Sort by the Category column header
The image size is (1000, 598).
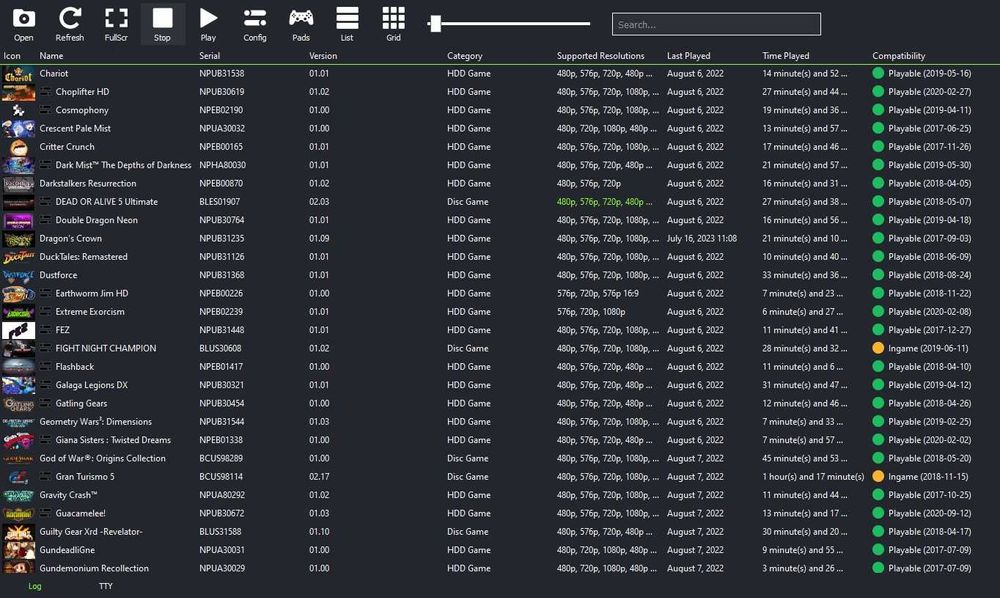(x=464, y=55)
